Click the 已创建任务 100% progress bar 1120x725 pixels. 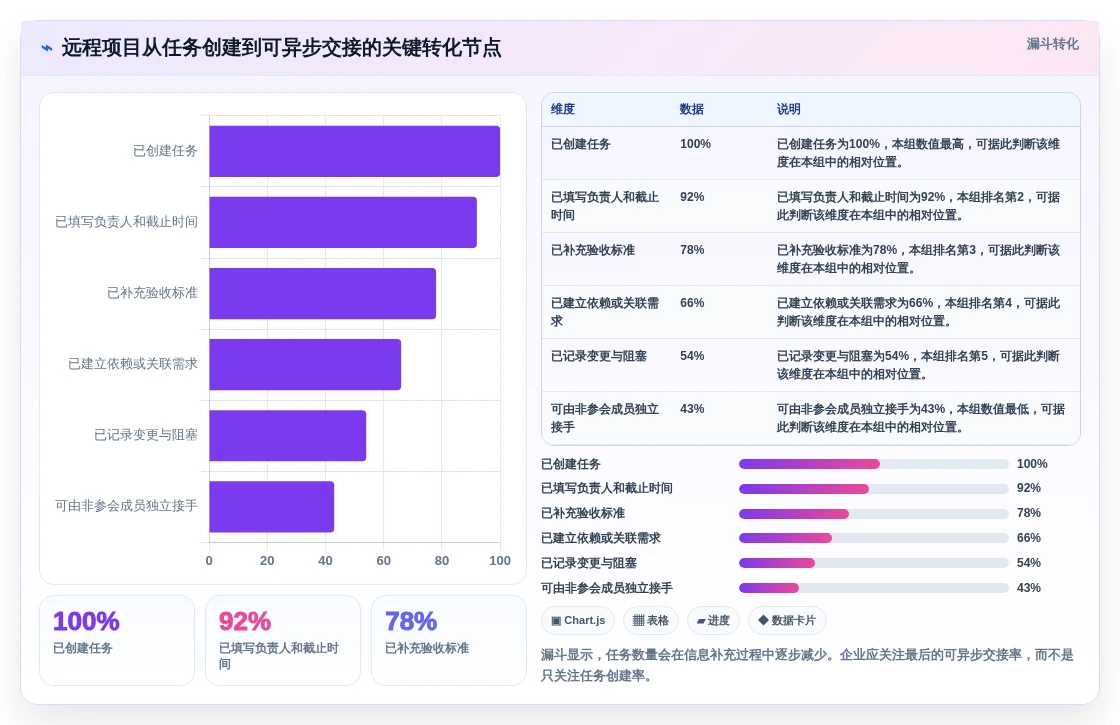(874, 464)
